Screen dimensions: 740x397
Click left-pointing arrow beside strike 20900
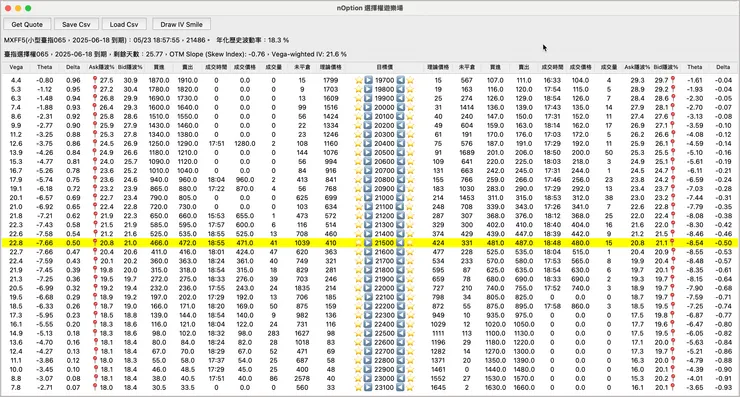(400, 188)
